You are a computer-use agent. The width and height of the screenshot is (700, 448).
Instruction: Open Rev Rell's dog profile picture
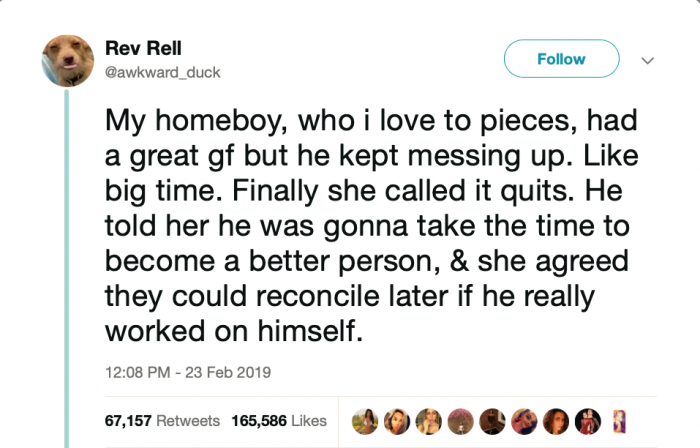click(x=67, y=60)
